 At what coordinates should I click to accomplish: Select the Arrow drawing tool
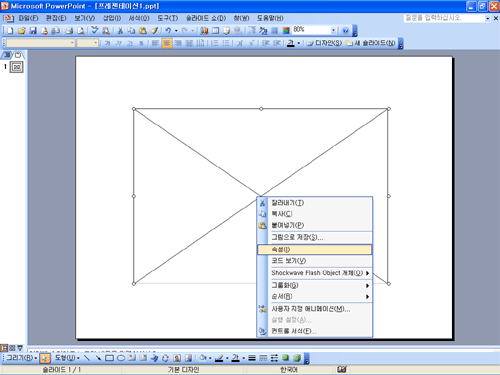pos(98,358)
